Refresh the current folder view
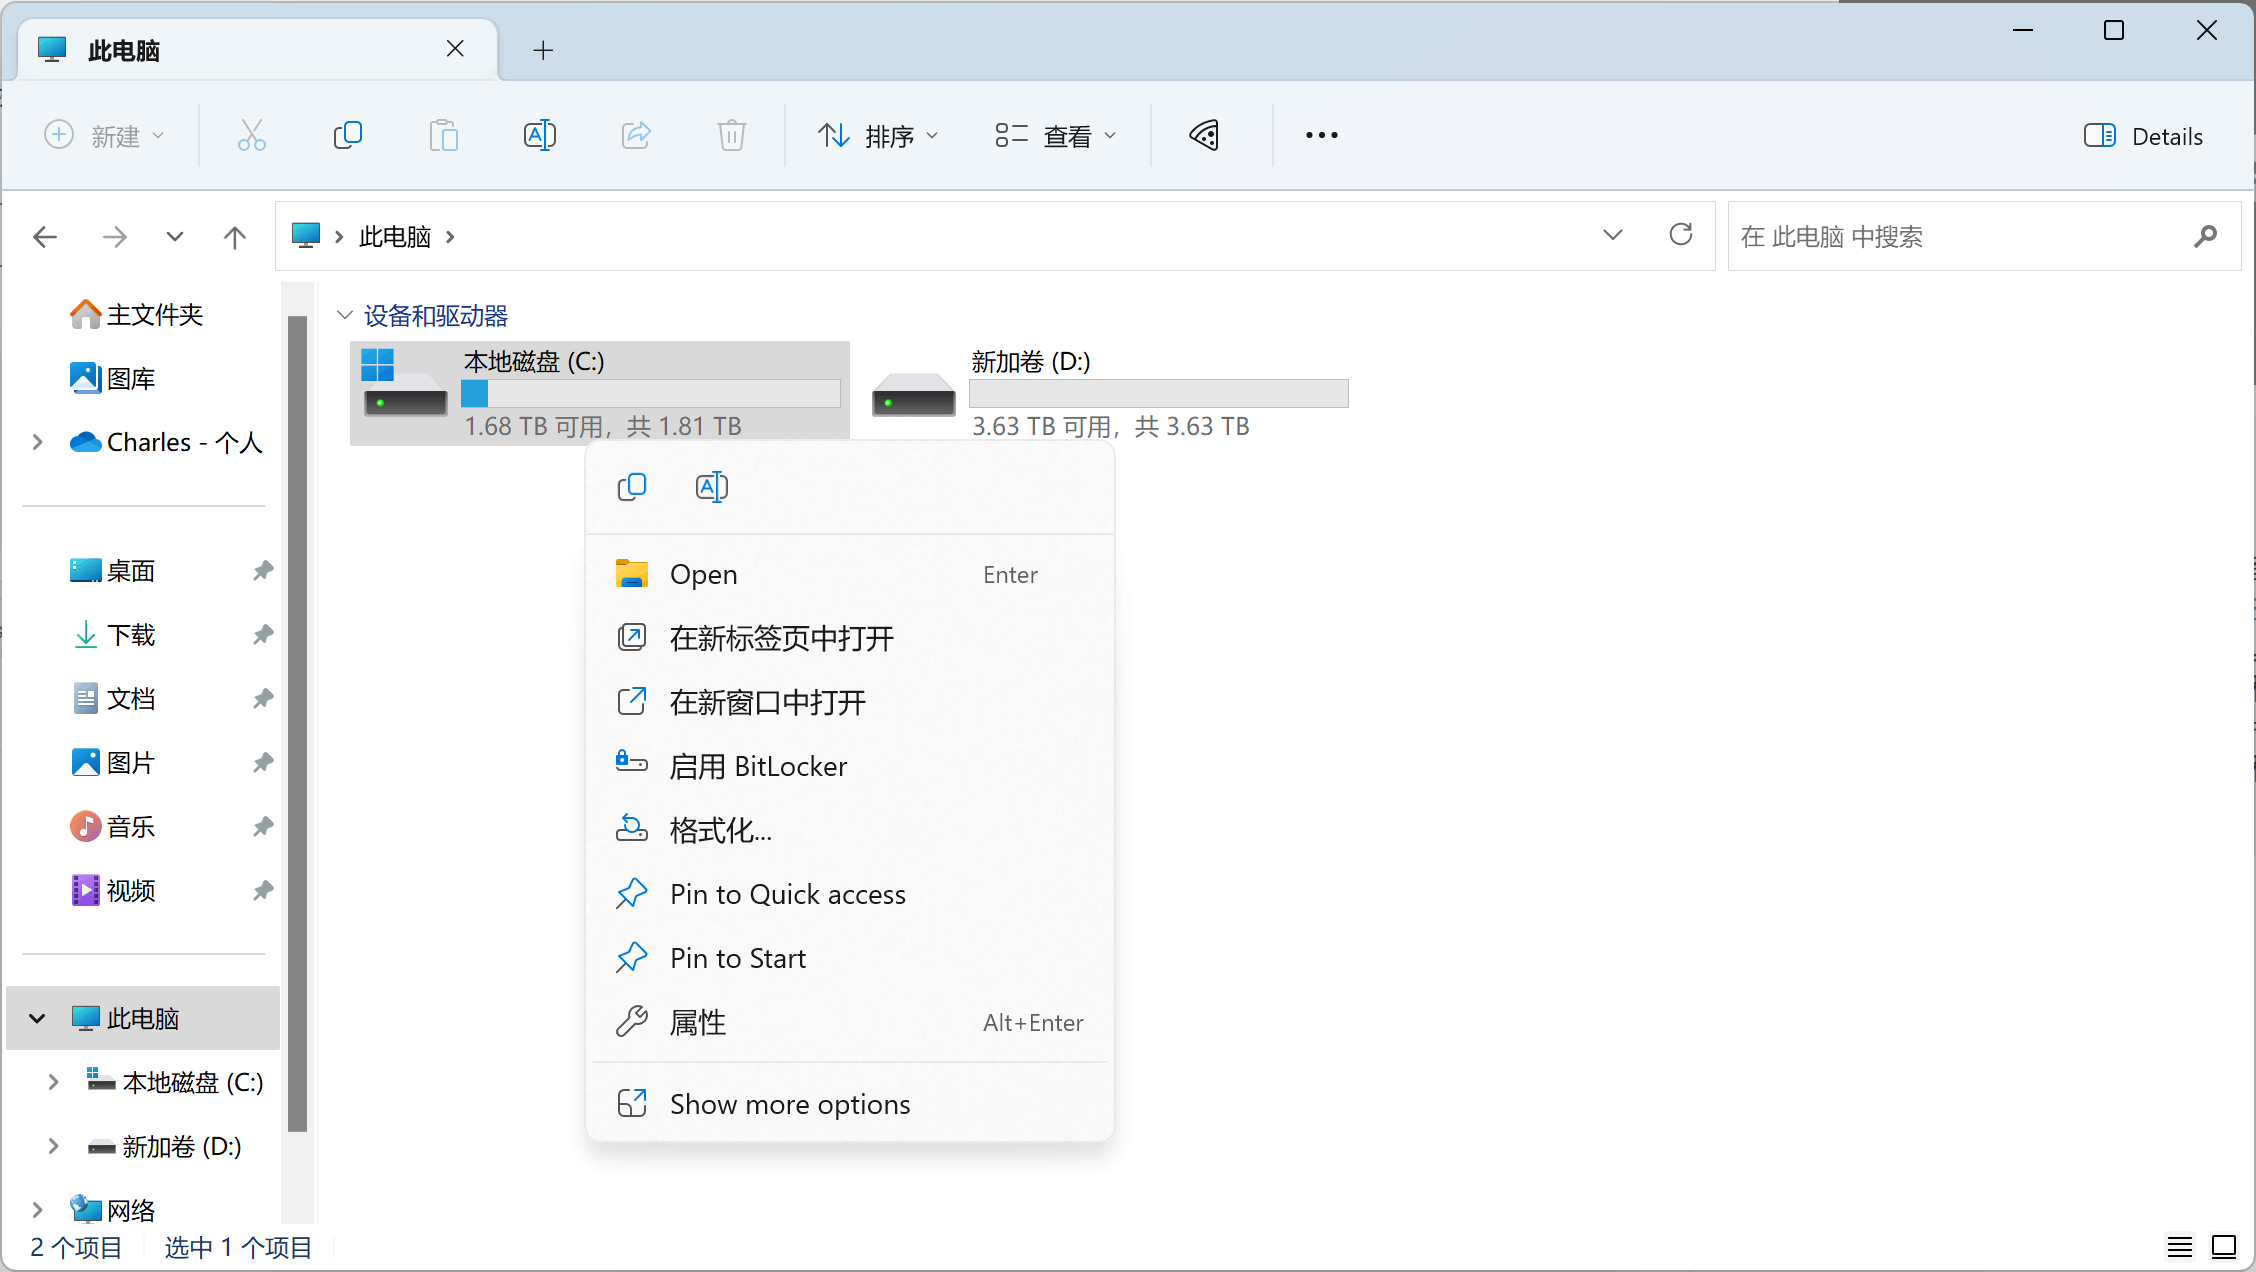 pos(1681,235)
